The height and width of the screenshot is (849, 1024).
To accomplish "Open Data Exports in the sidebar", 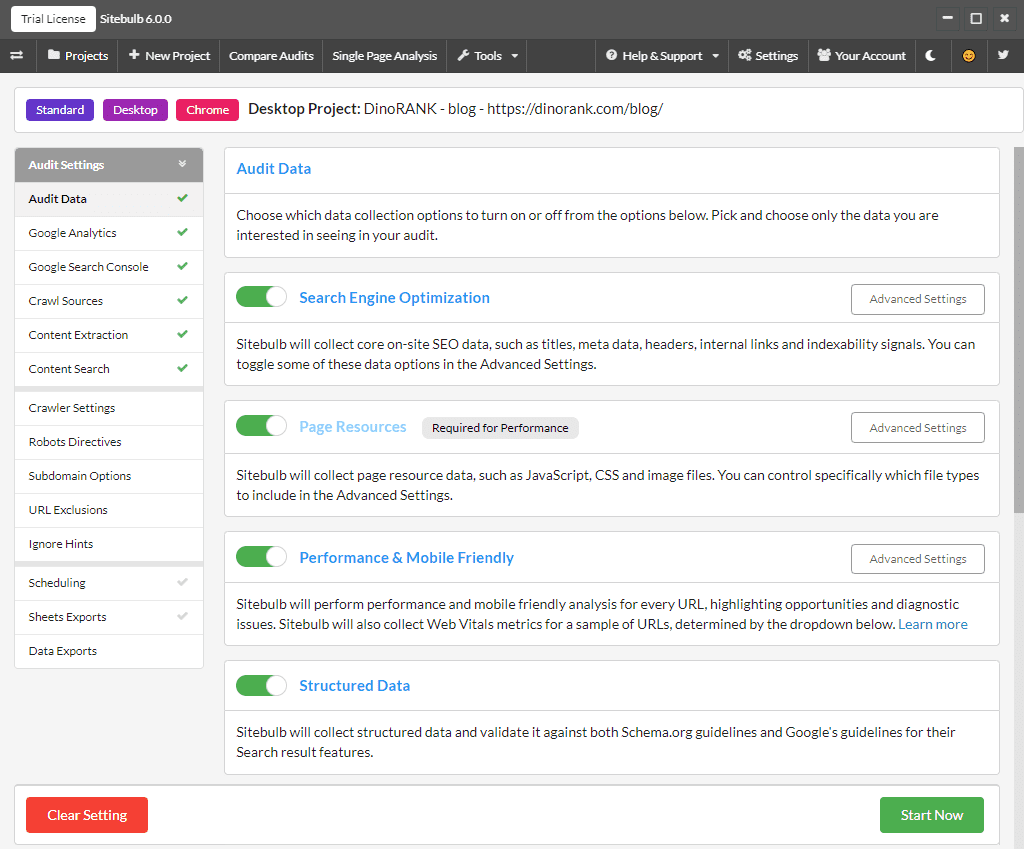I will (109, 650).
